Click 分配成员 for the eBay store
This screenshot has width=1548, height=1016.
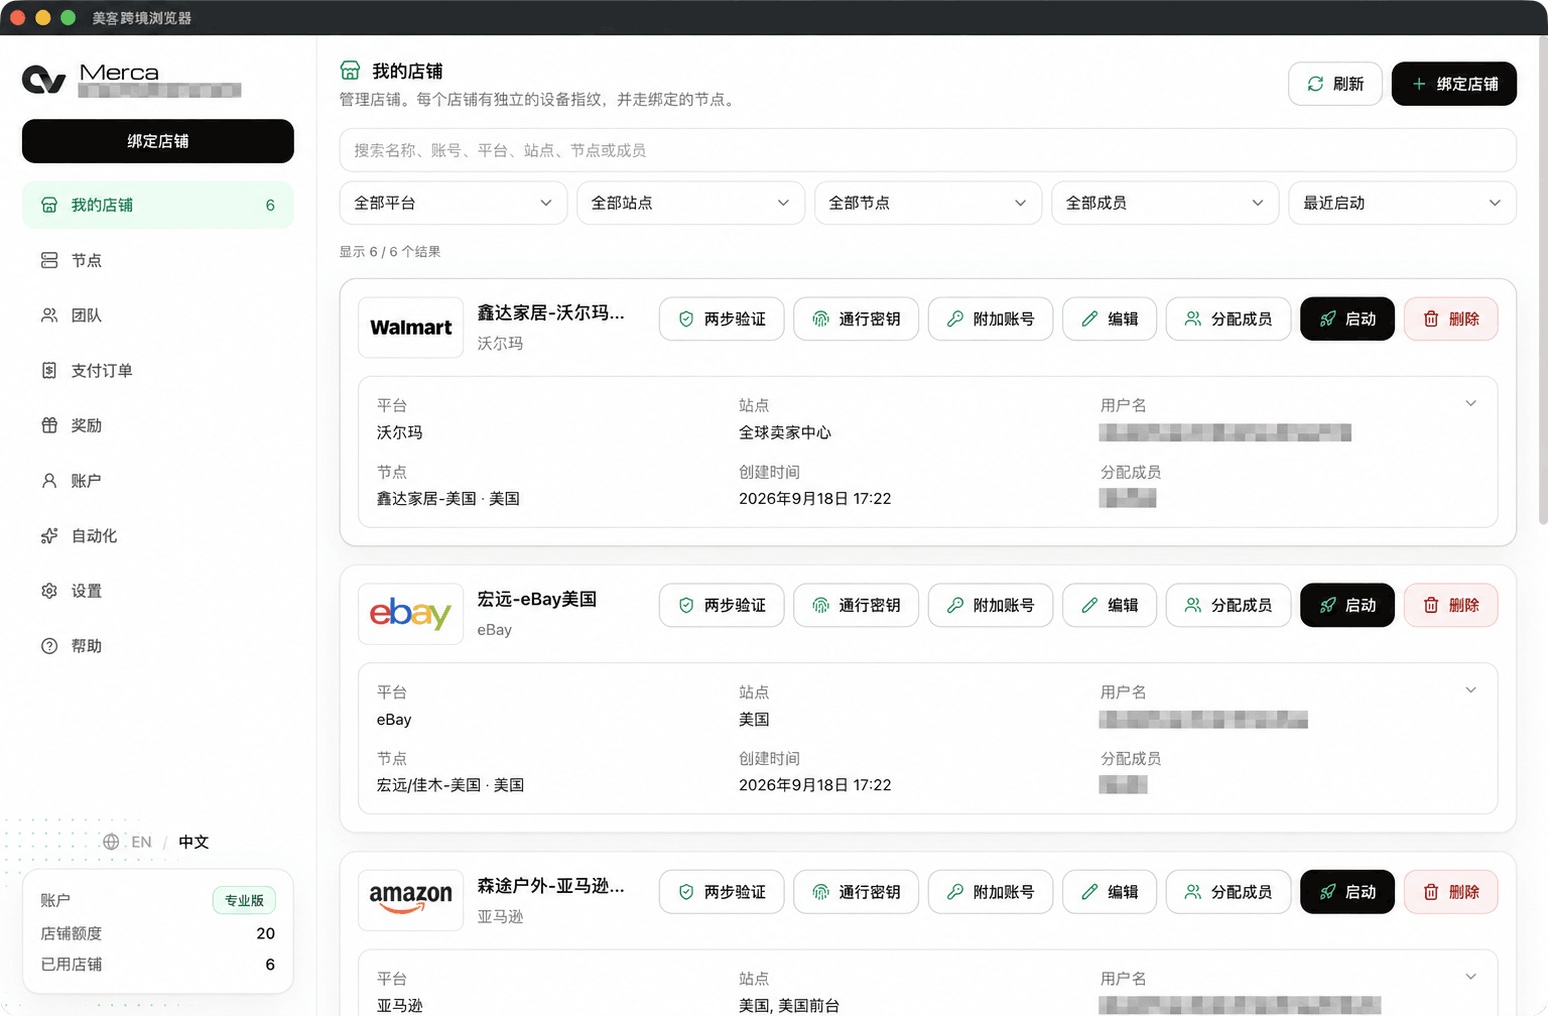(x=1228, y=605)
